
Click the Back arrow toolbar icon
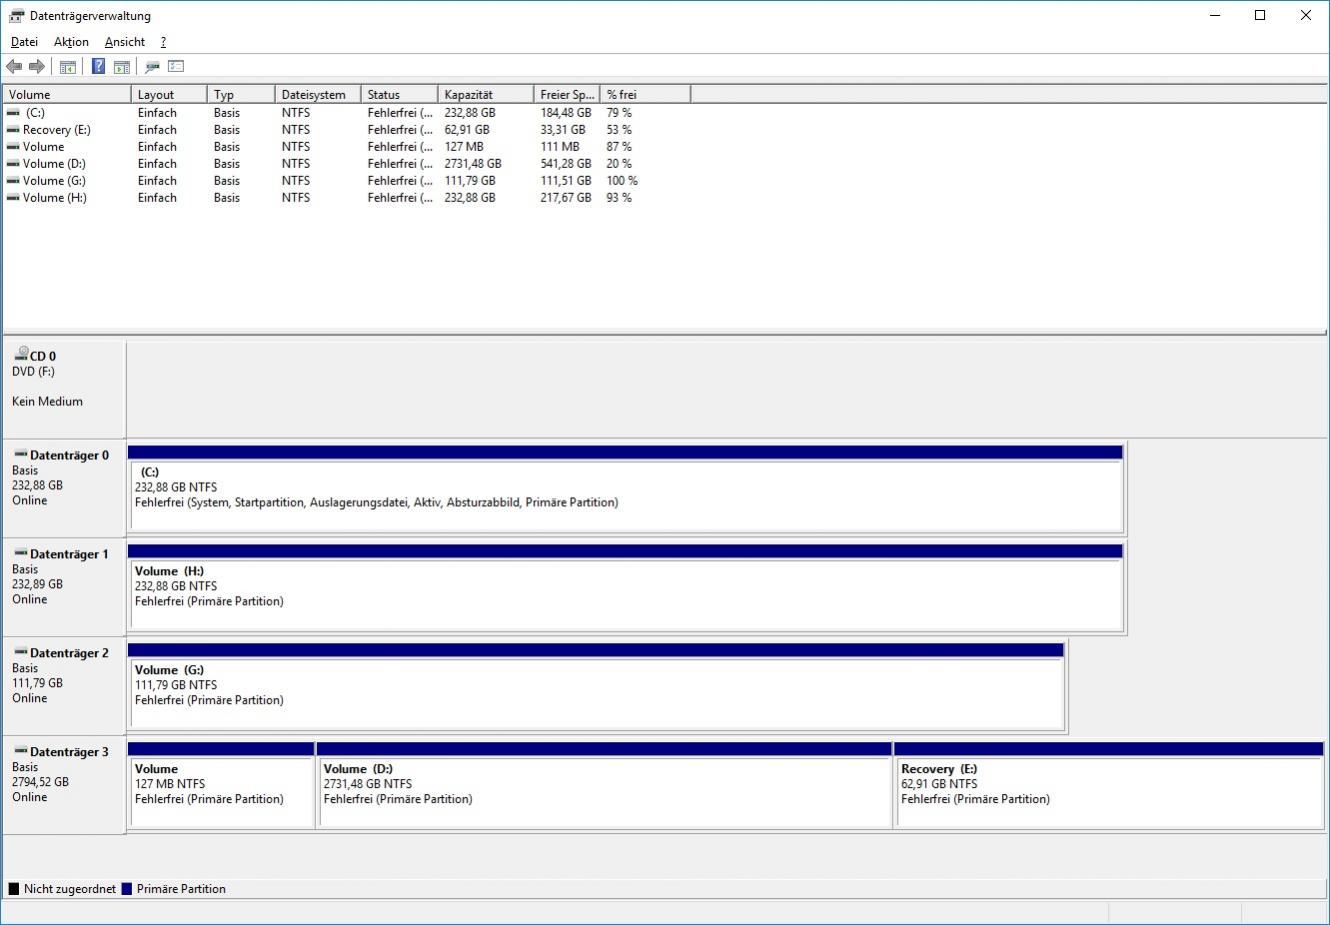(14, 67)
